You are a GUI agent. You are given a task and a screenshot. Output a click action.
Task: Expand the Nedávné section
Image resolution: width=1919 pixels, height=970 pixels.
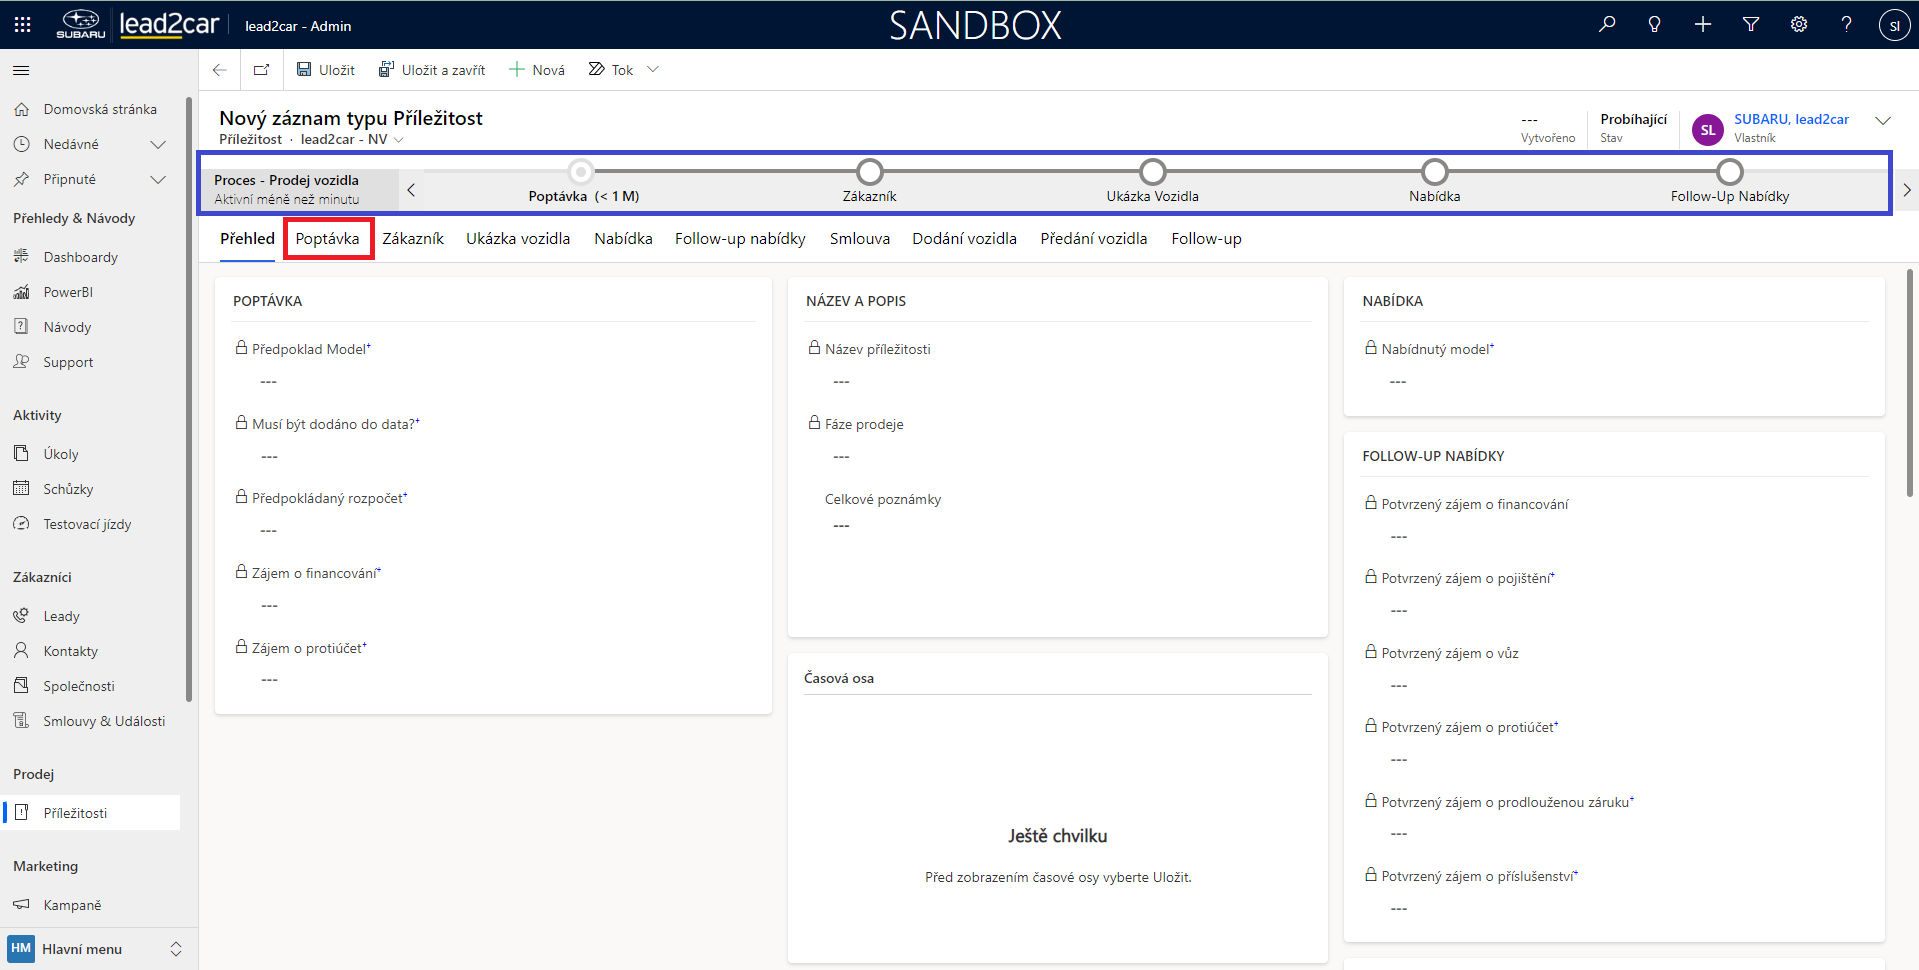[157, 144]
